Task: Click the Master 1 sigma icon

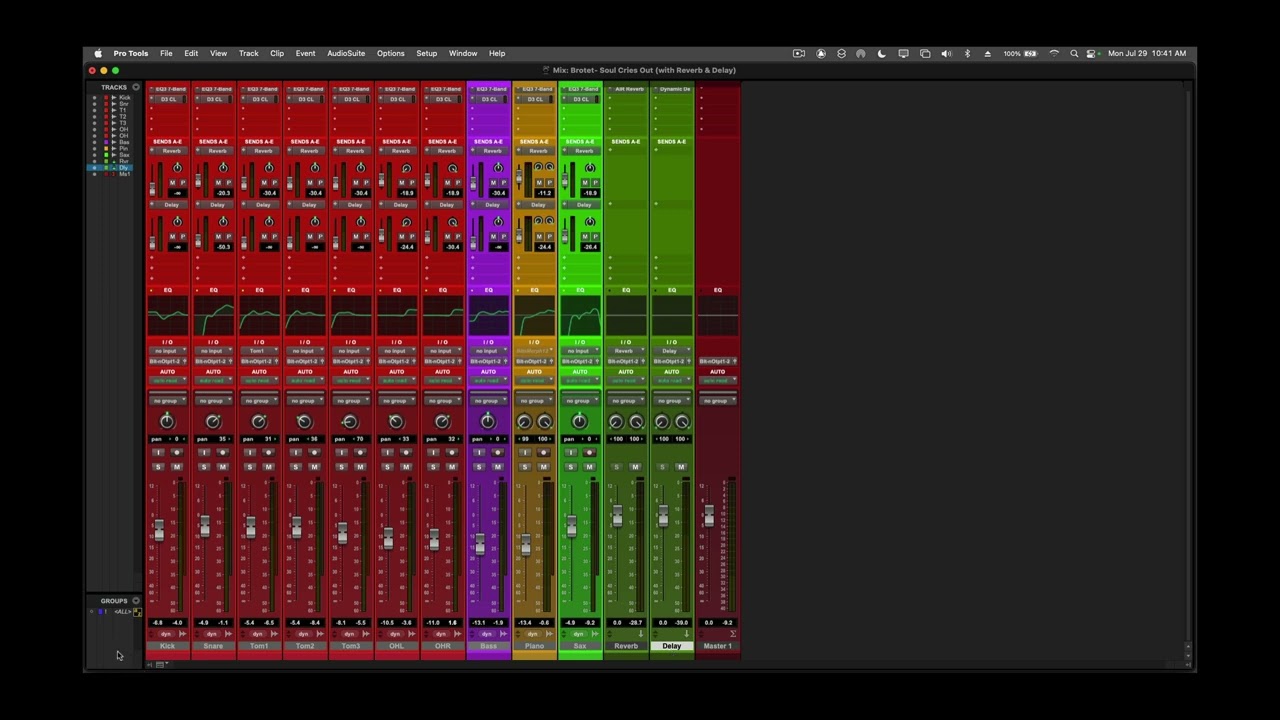Action: click(x=733, y=634)
